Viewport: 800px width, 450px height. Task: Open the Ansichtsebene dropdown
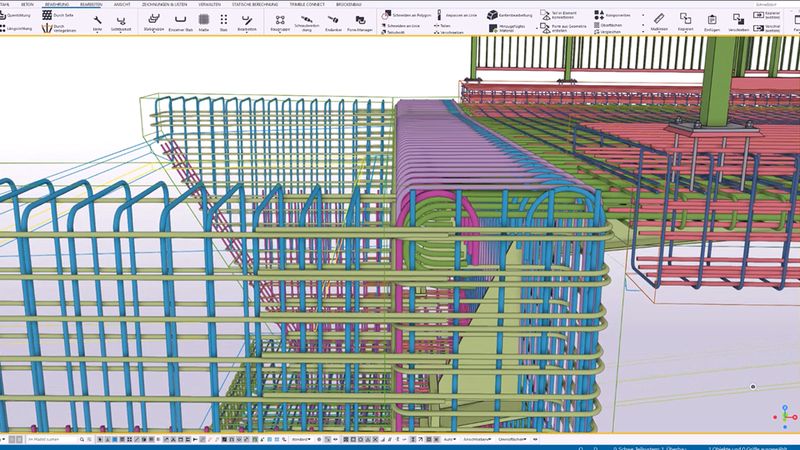tap(477, 439)
